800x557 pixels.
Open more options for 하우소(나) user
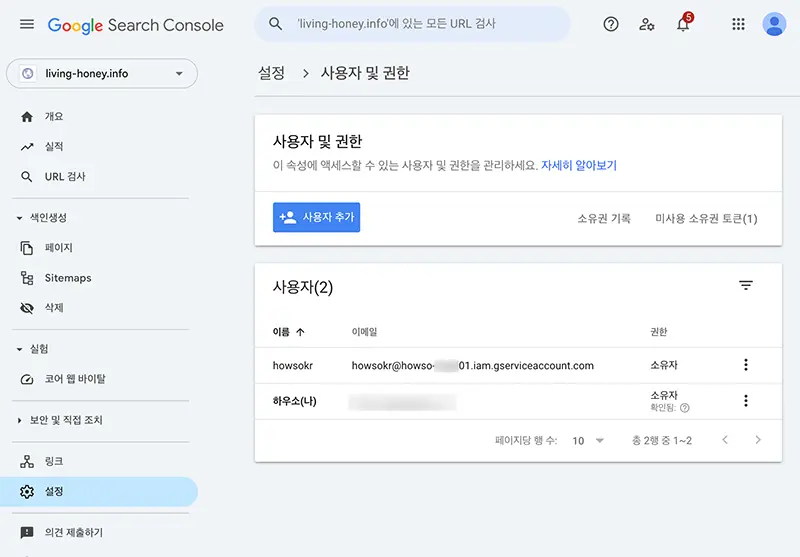745,401
